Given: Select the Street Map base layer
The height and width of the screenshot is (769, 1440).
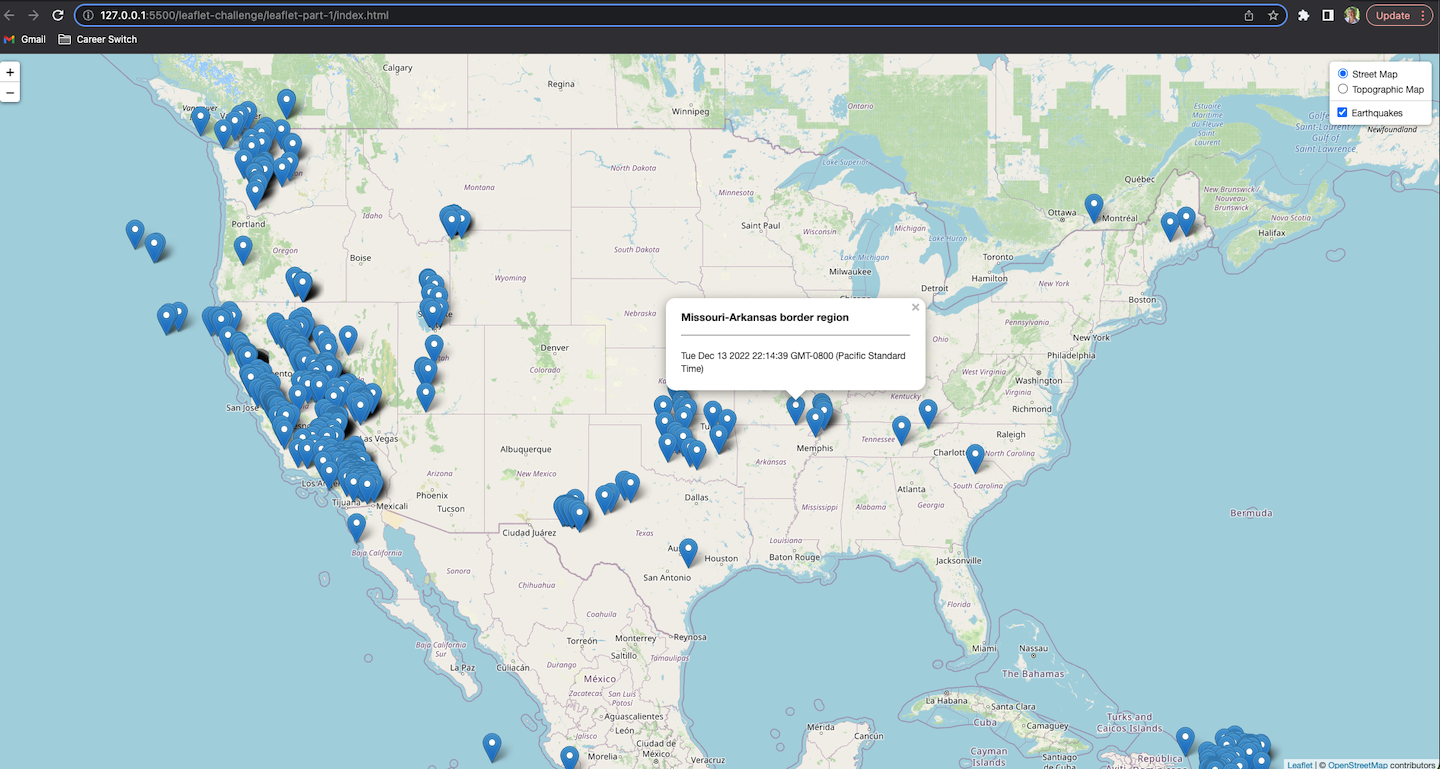Looking at the screenshot, I should pyautogui.click(x=1342, y=73).
